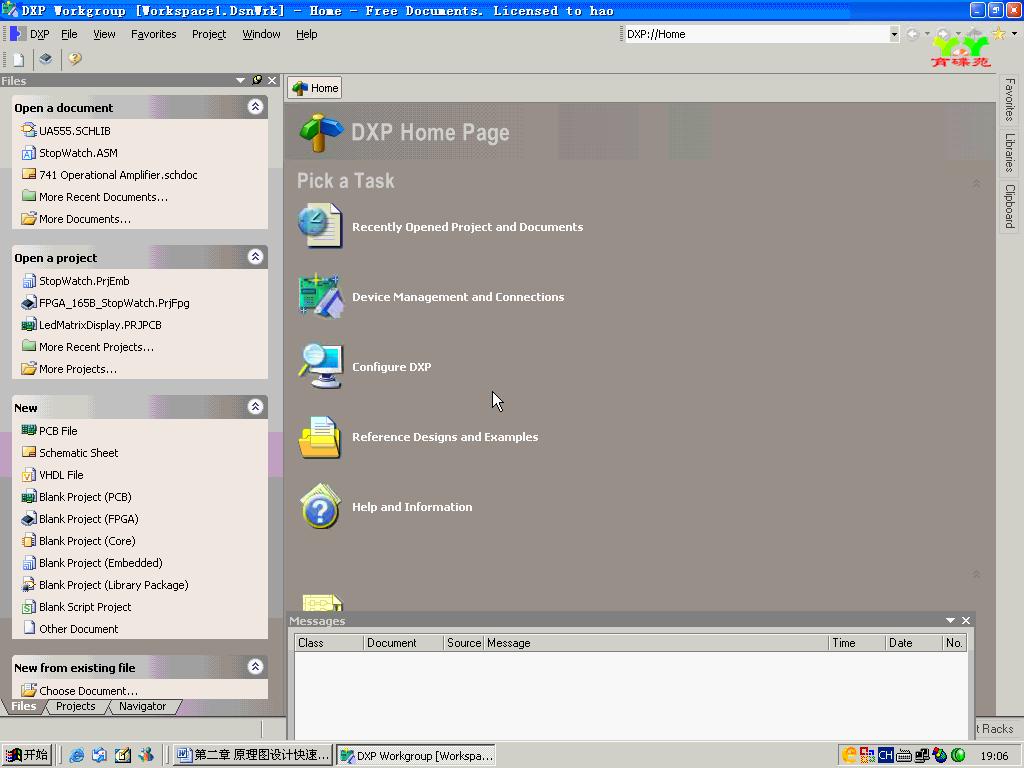This screenshot has height=768, width=1024.
Task: Click Blank Project (Embedded) entry
Action: (x=101, y=563)
